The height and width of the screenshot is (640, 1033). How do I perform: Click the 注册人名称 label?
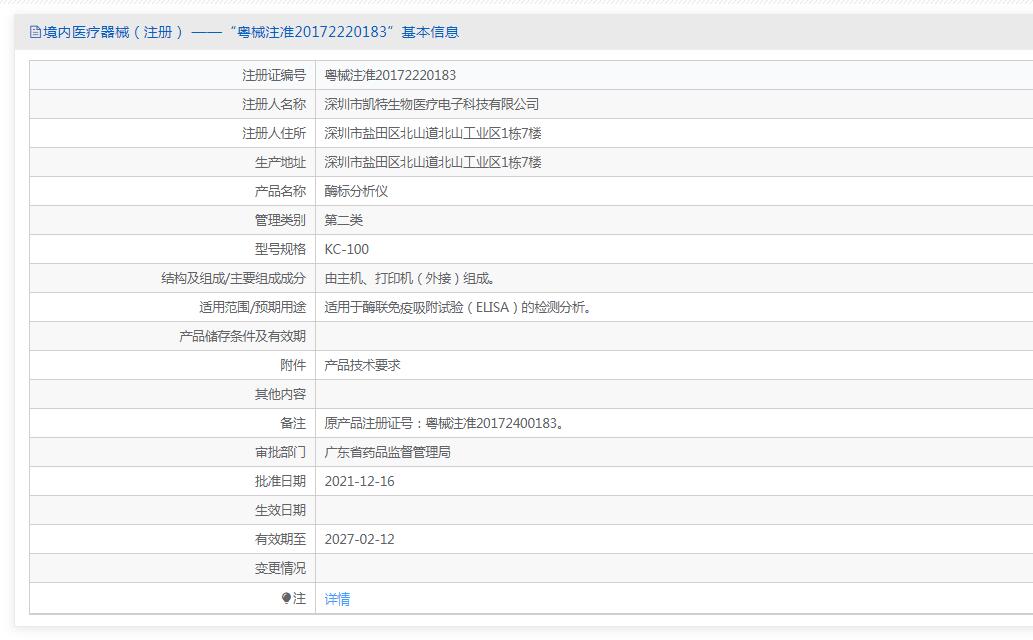tap(274, 104)
